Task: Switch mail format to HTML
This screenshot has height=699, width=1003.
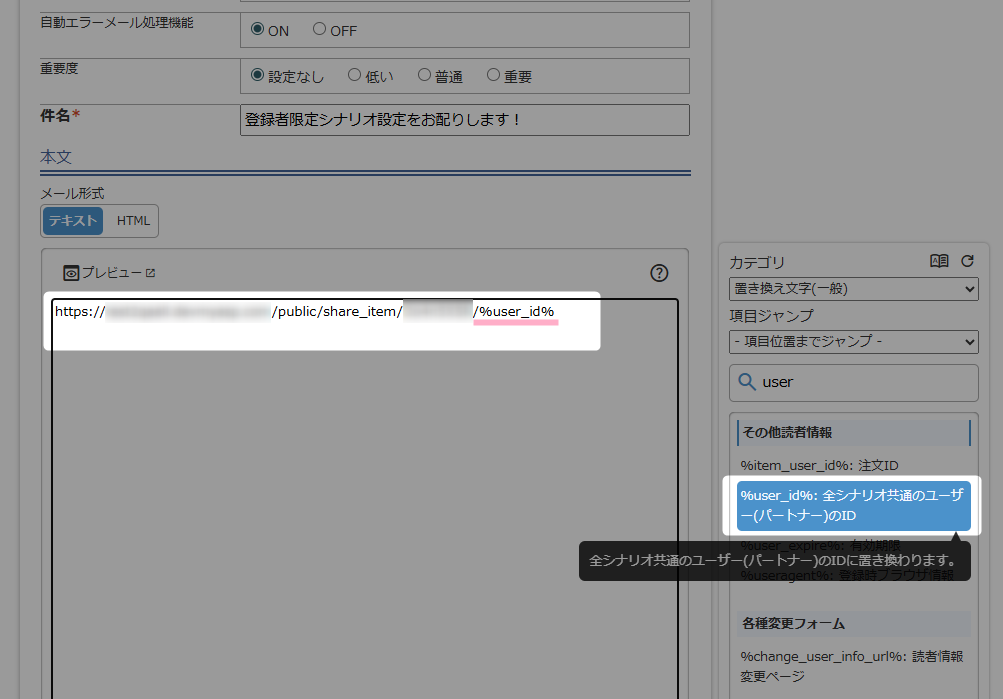Action: pyautogui.click(x=133, y=221)
